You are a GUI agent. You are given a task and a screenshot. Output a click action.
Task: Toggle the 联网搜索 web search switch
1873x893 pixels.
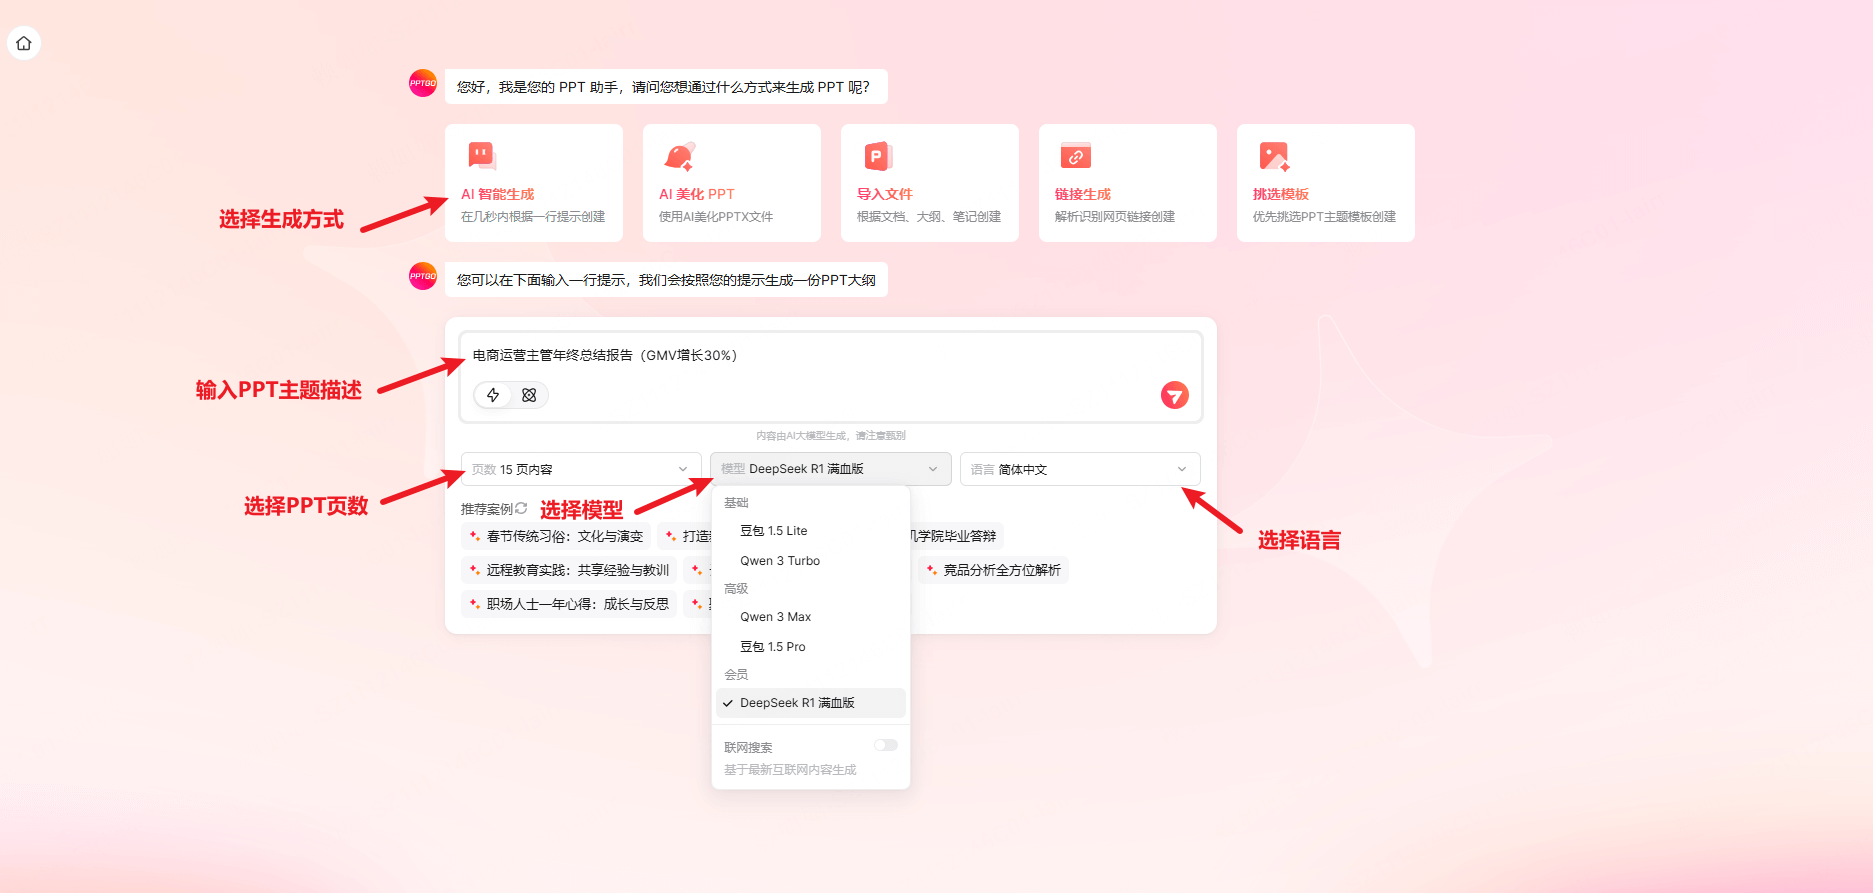(x=886, y=745)
